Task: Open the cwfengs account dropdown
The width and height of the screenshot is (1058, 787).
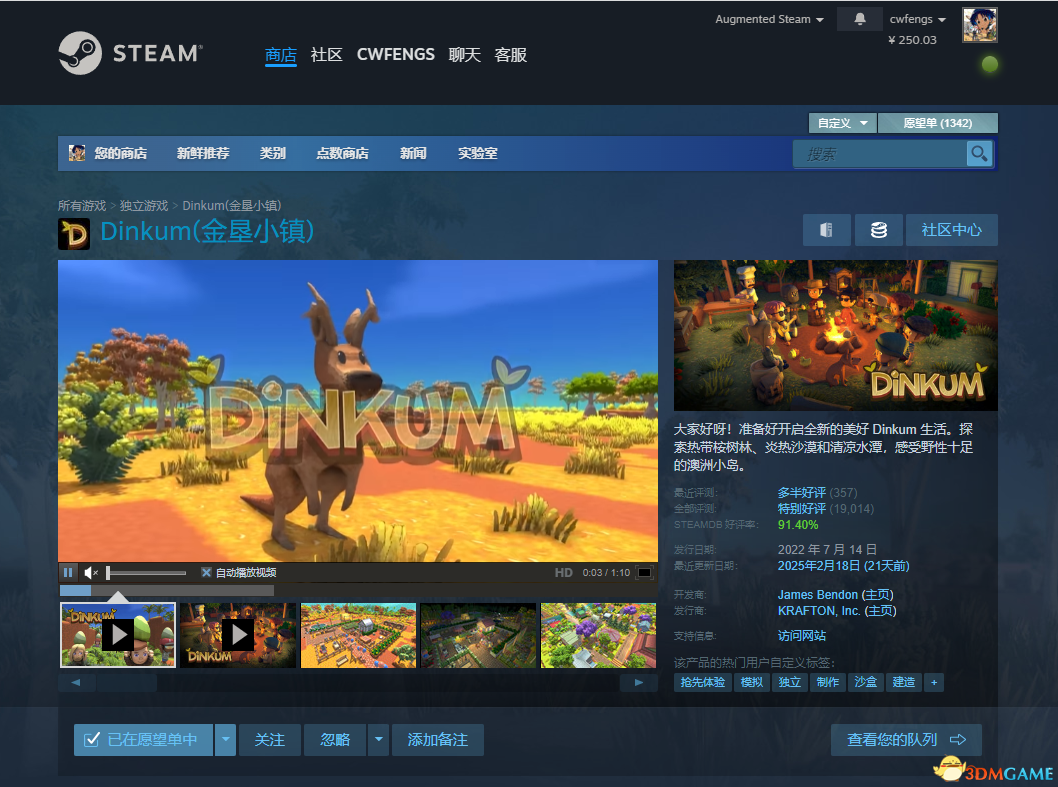Action: [x=918, y=20]
